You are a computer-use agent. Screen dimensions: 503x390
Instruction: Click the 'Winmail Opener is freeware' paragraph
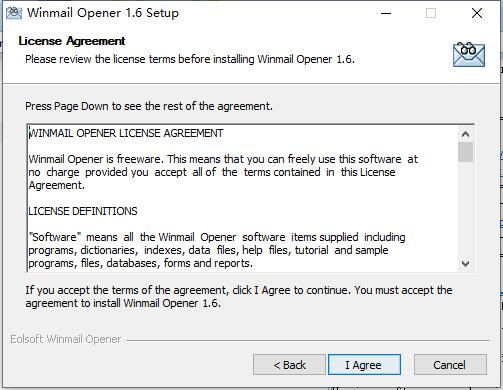point(223,172)
